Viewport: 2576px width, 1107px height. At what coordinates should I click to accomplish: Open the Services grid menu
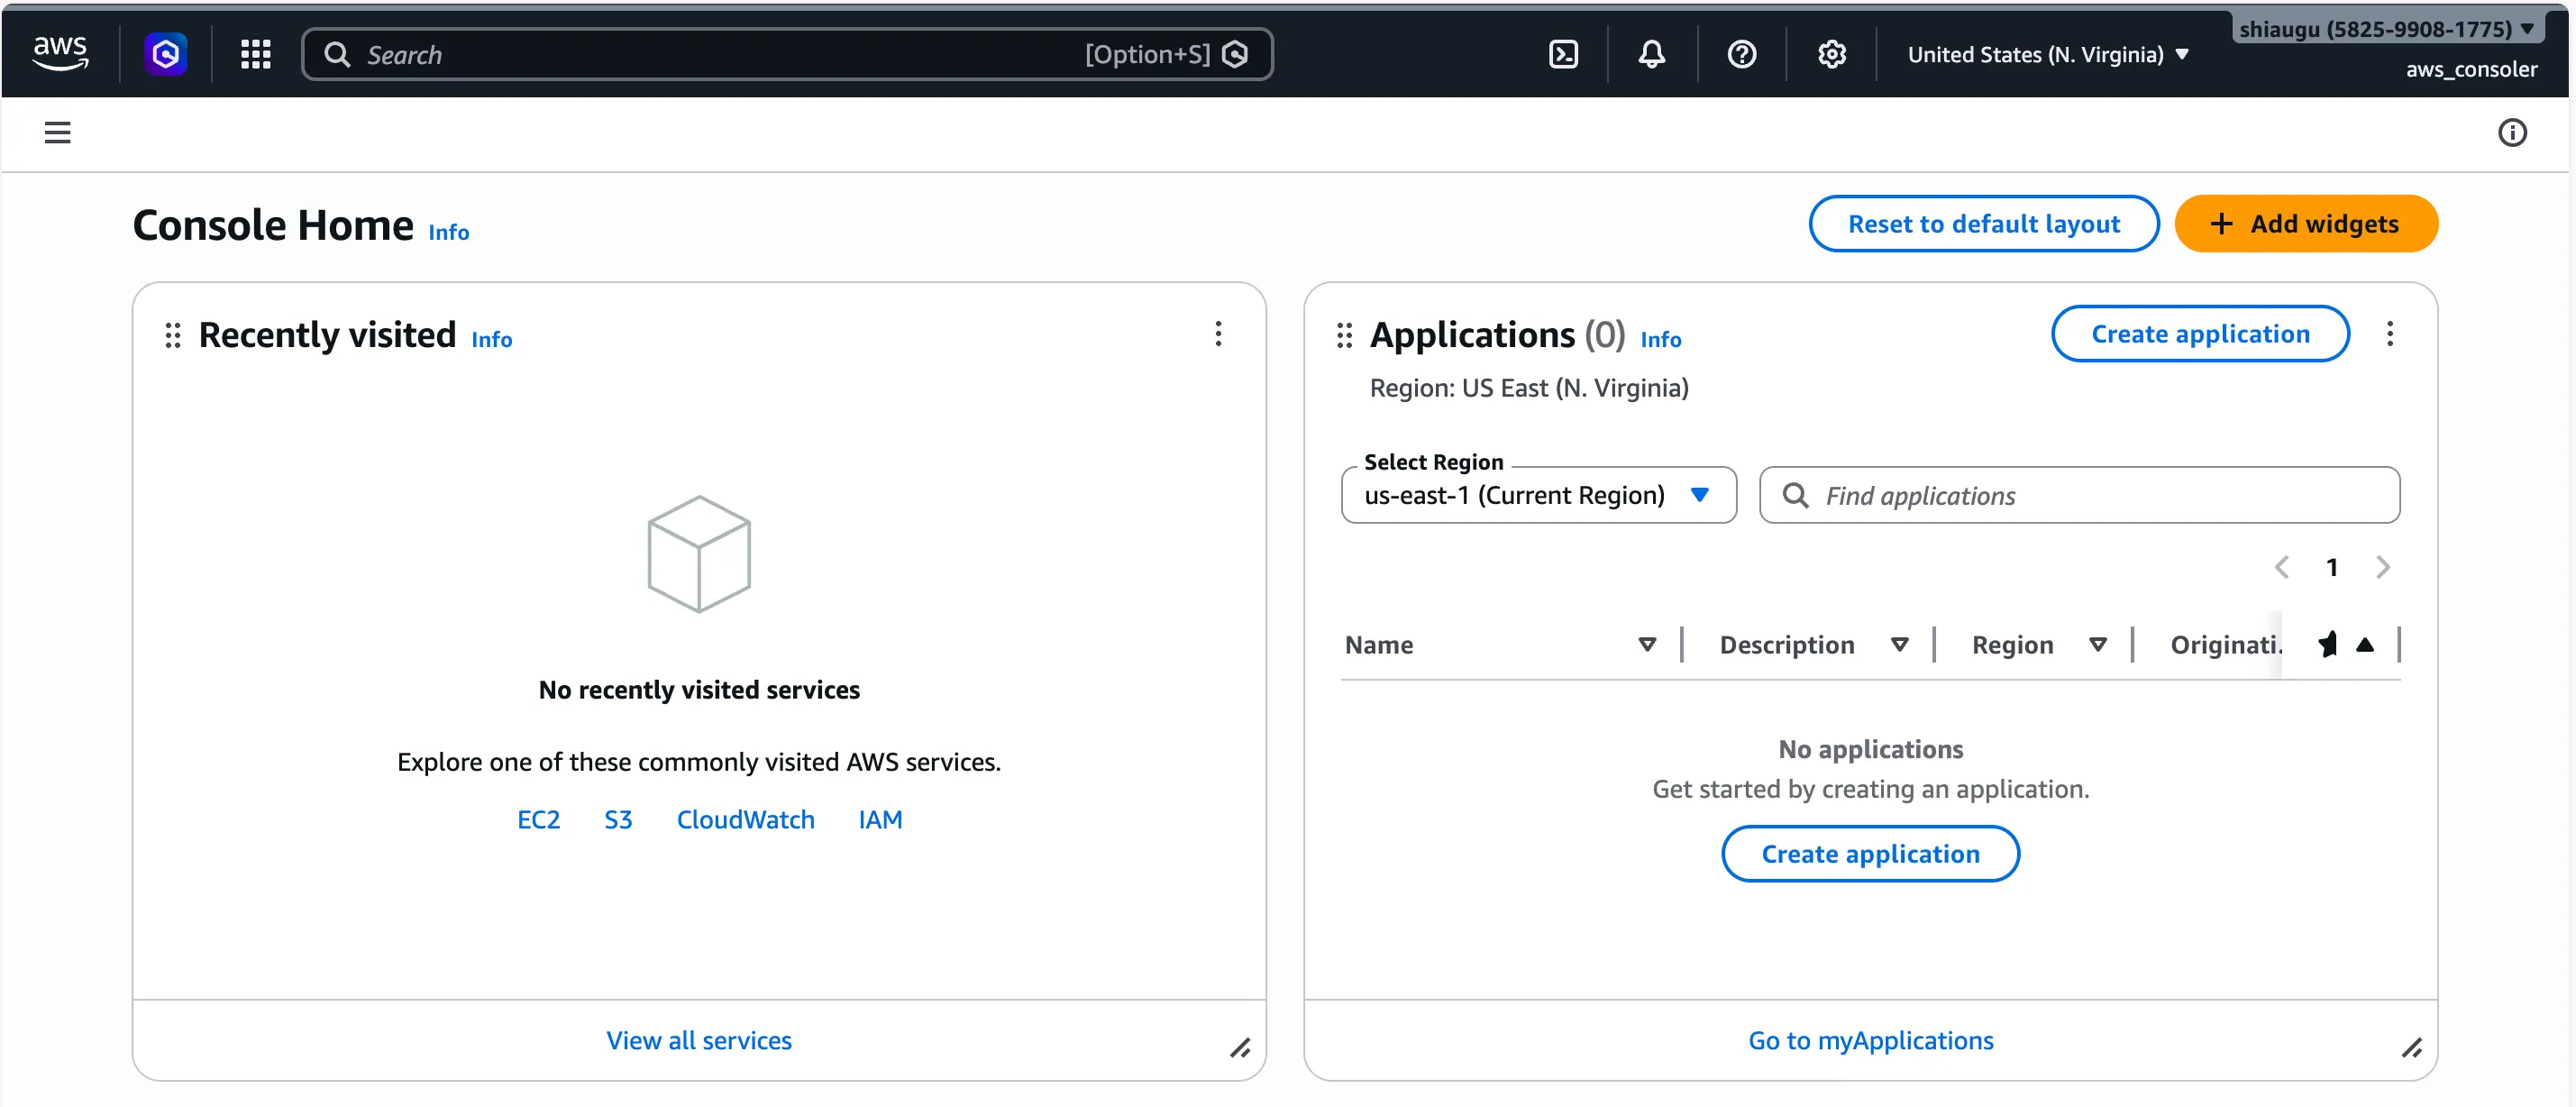click(256, 54)
